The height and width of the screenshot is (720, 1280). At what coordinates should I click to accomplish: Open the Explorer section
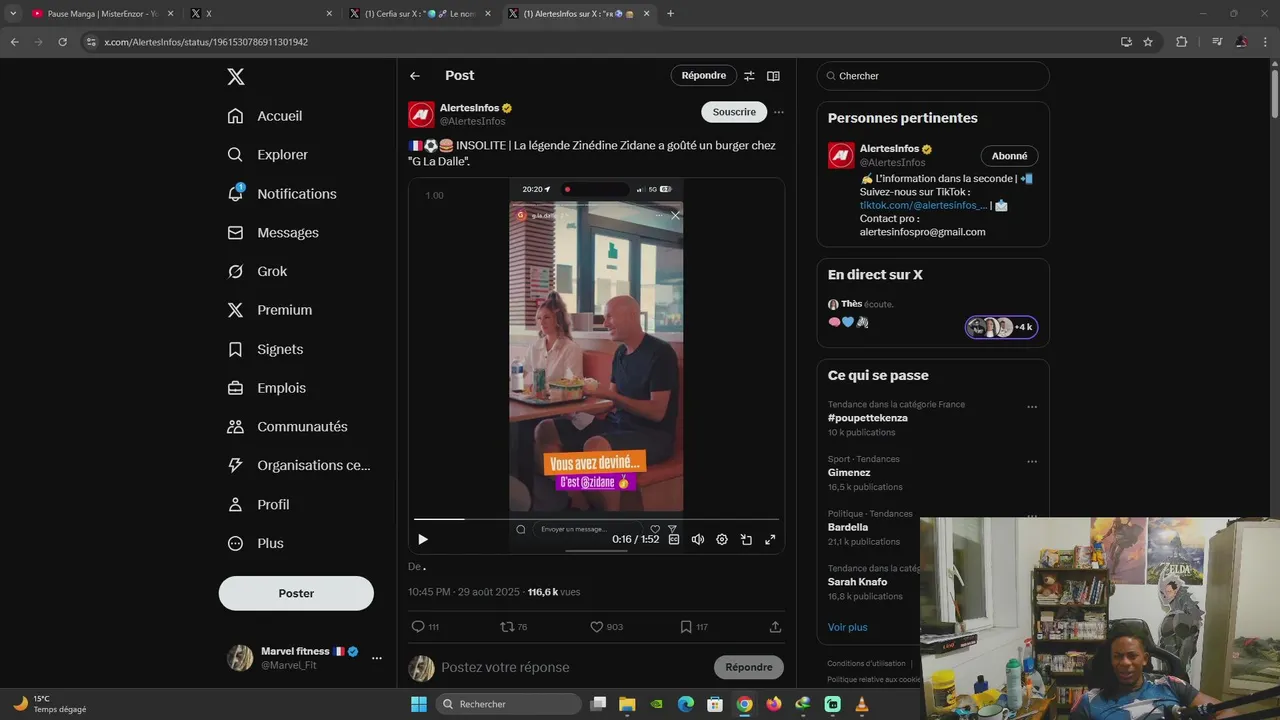pos(268,155)
